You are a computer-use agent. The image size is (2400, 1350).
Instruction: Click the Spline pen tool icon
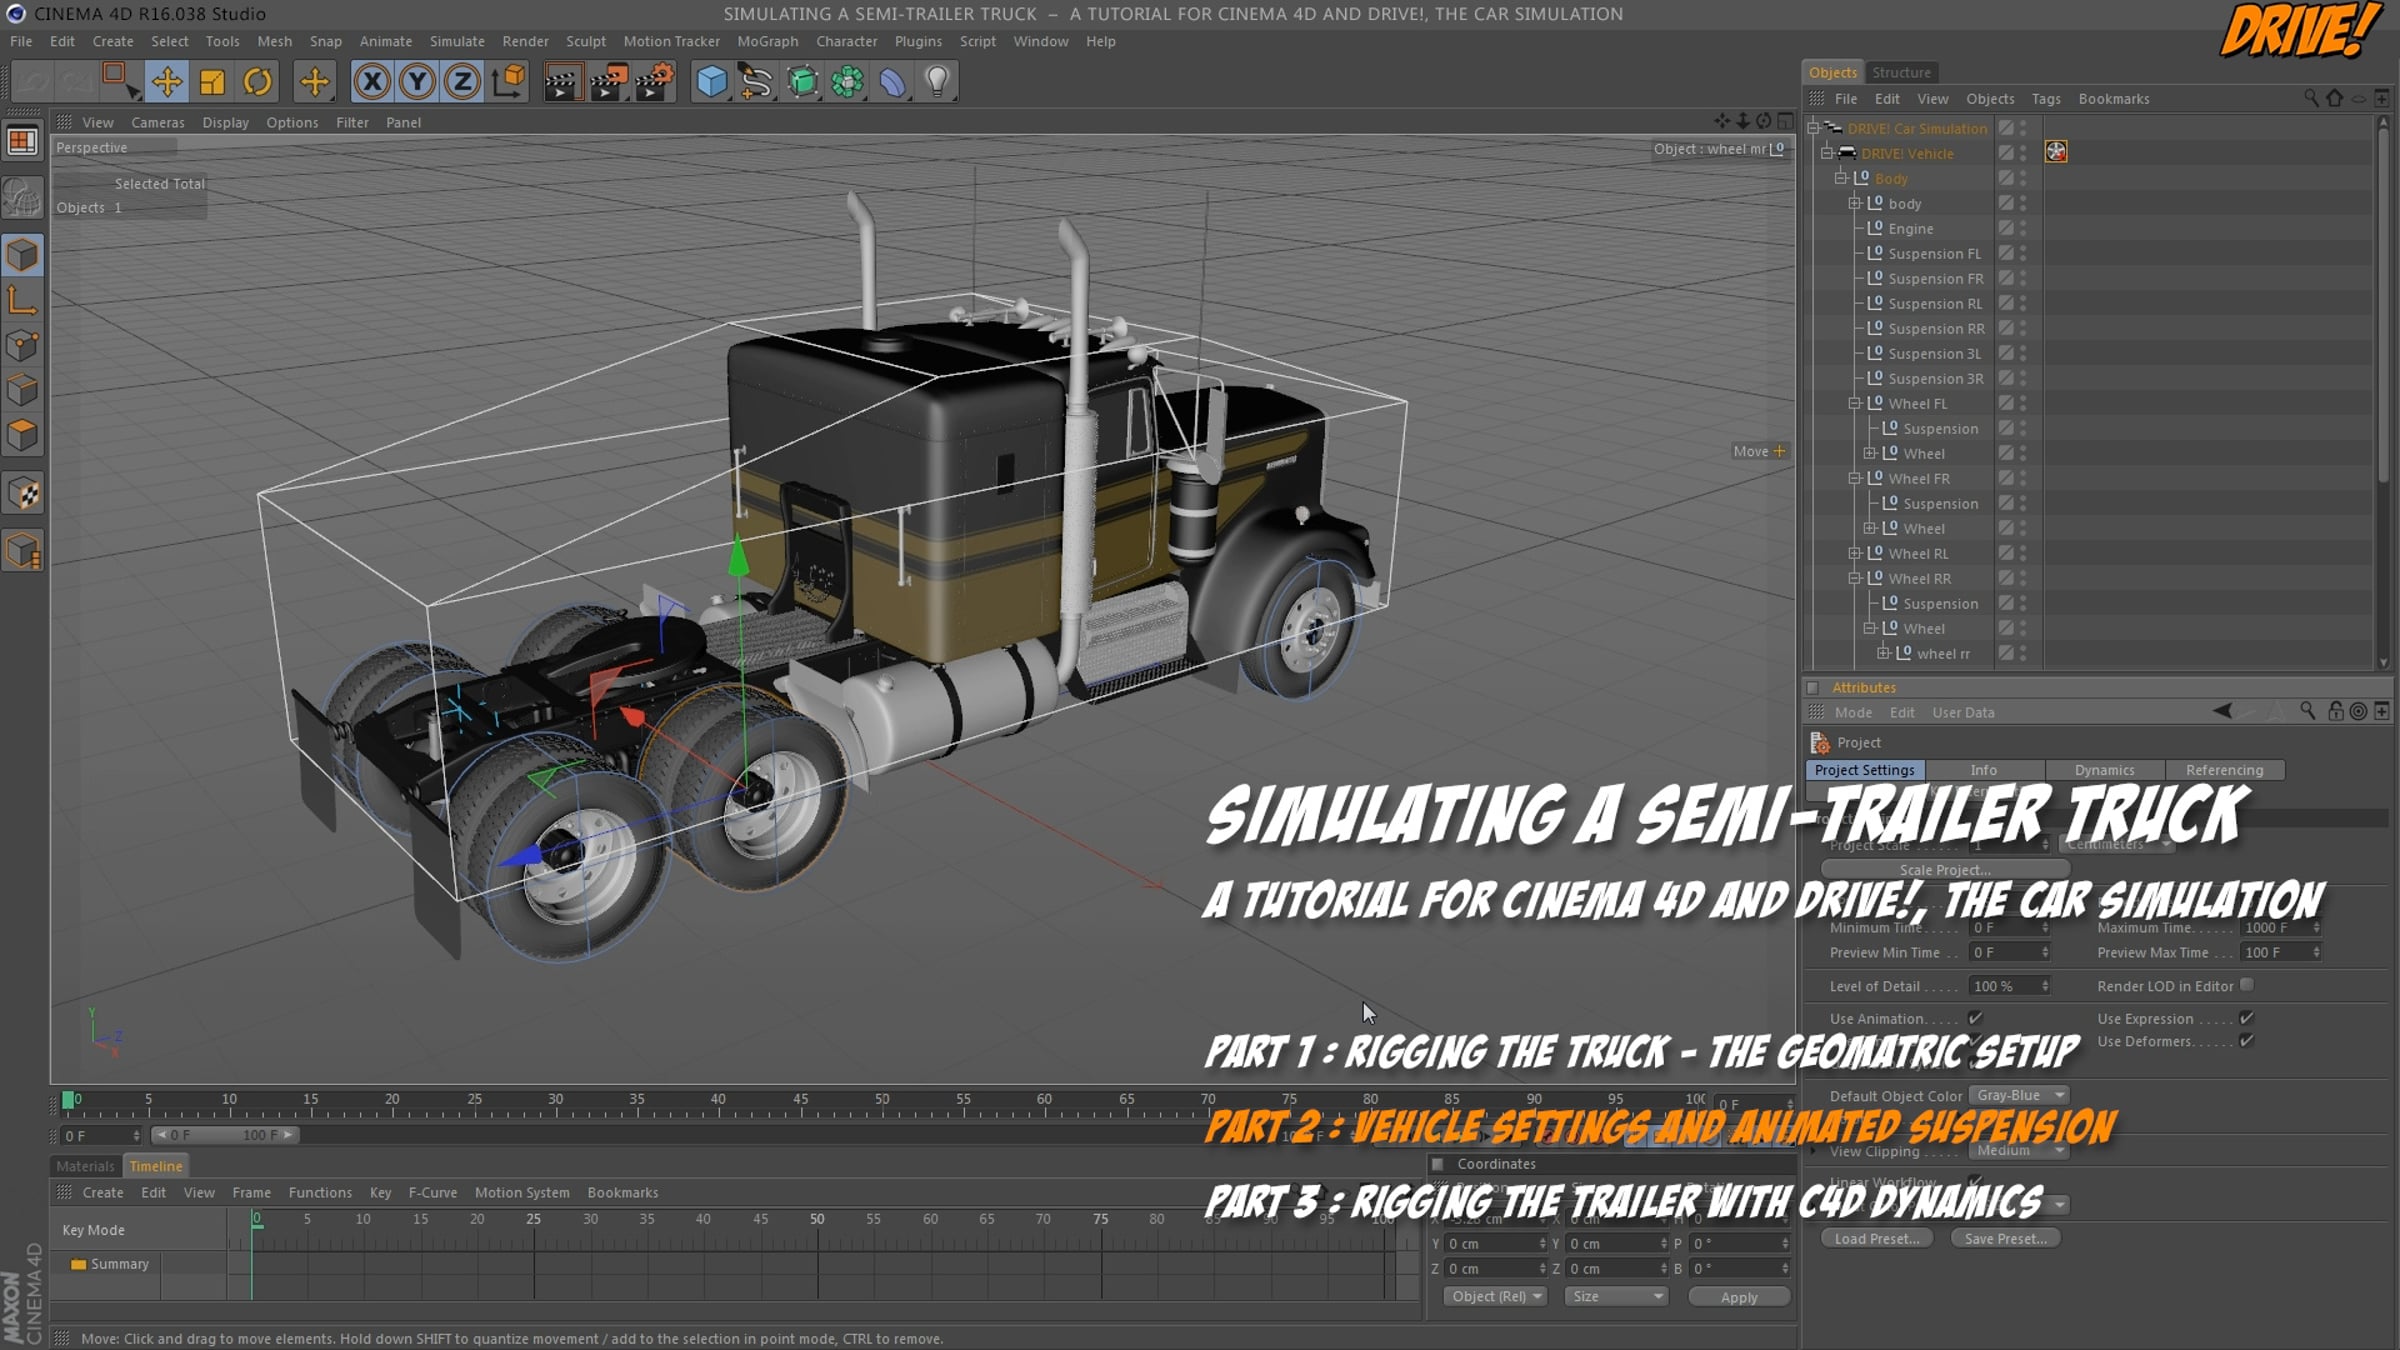click(x=756, y=82)
